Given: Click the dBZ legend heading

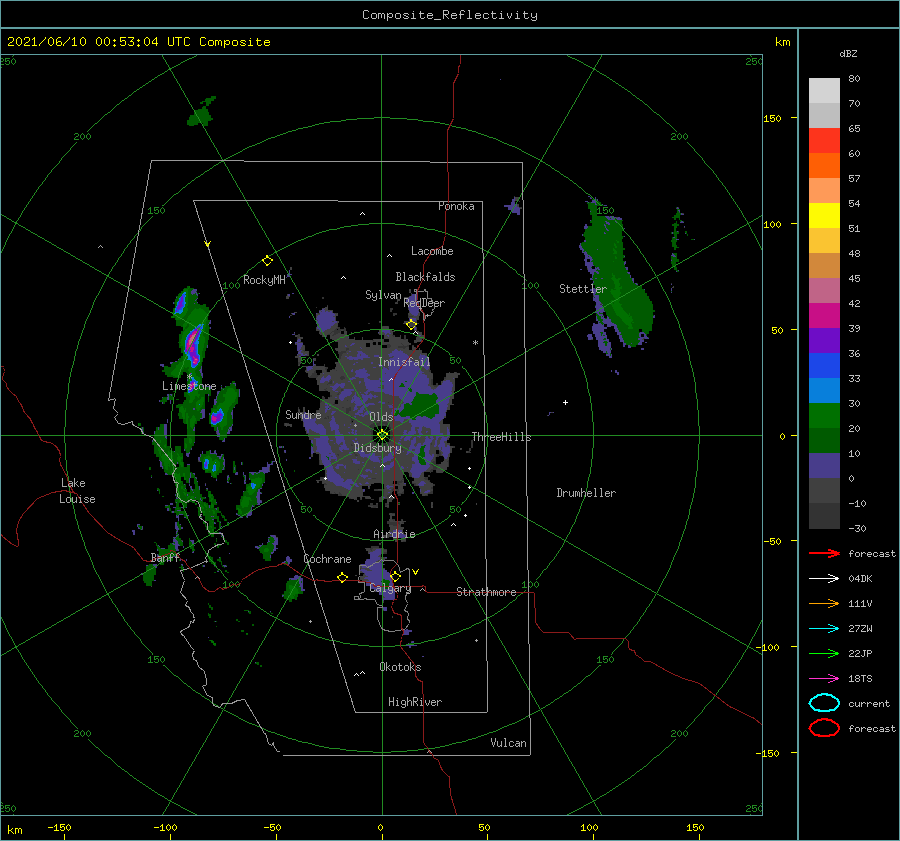Looking at the screenshot, I should (848, 53).
